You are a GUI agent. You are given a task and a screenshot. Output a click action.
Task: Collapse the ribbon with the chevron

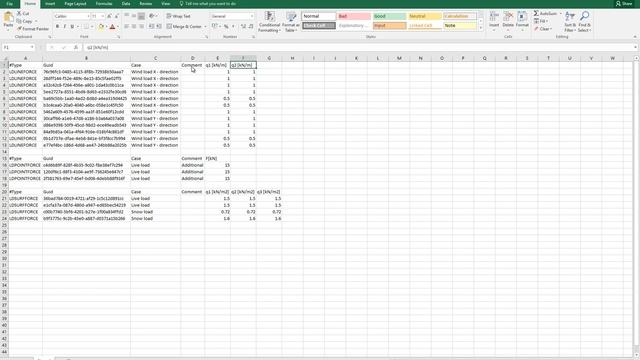[x=635, y=37]
